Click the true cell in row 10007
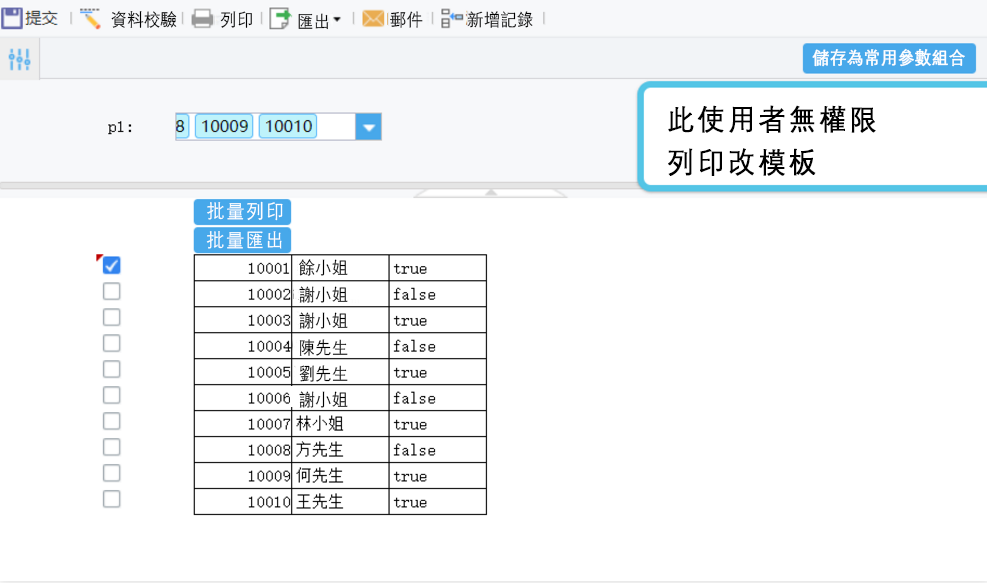The image size is (987, 583). [437, 424]
